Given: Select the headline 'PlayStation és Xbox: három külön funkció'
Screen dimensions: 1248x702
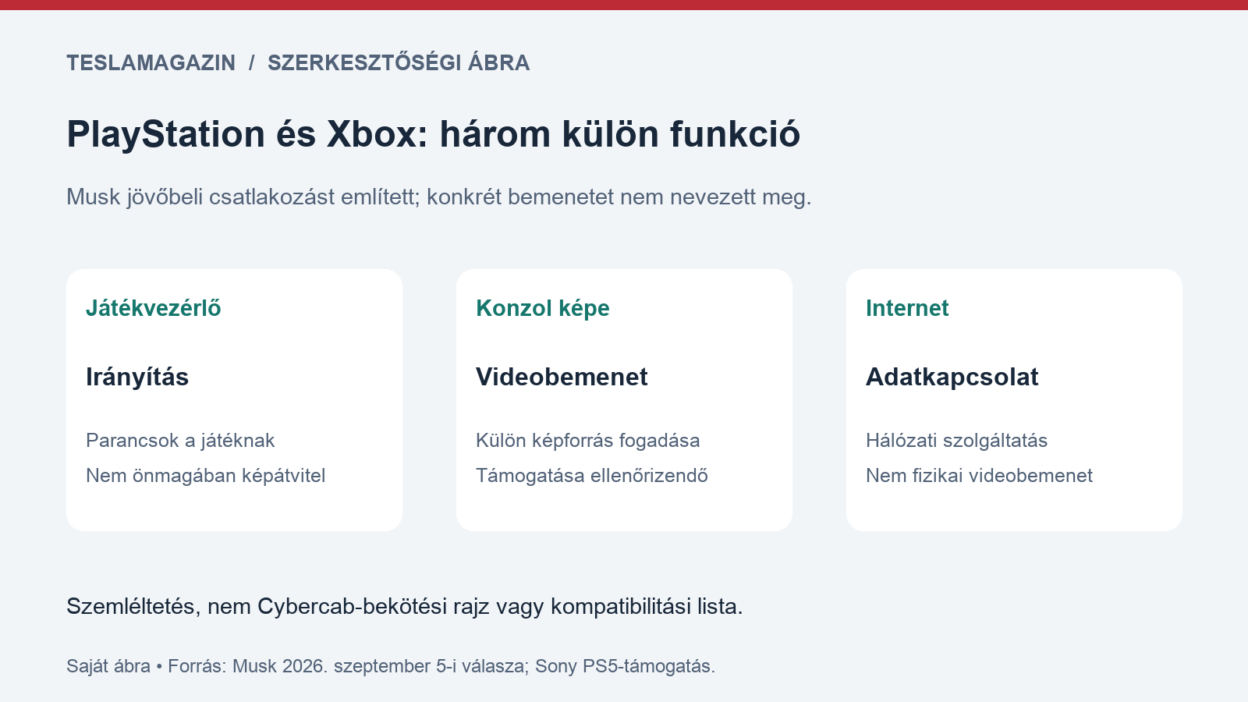Looking at the screenshot, I should (x=433, y=134).
